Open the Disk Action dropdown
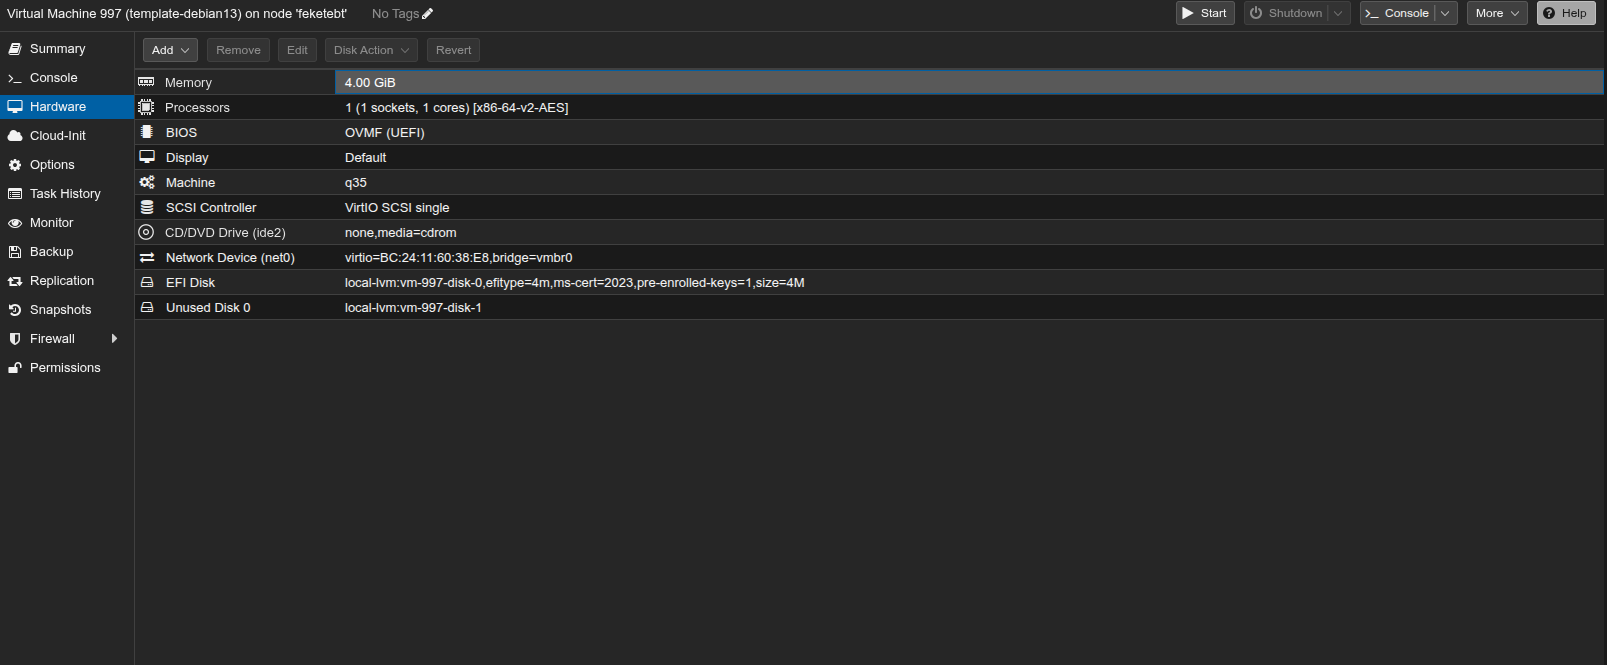 (371, 50)
